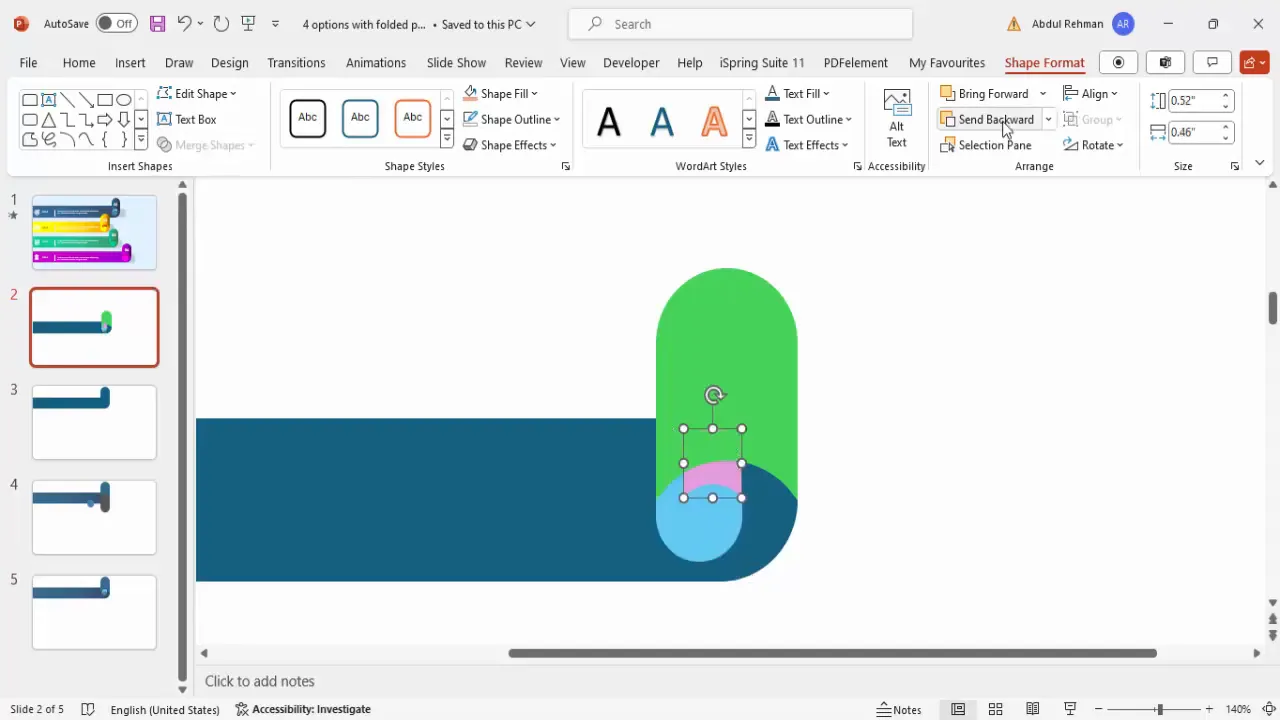
Task: Apply the black WordArt A style
Action: 609,121
